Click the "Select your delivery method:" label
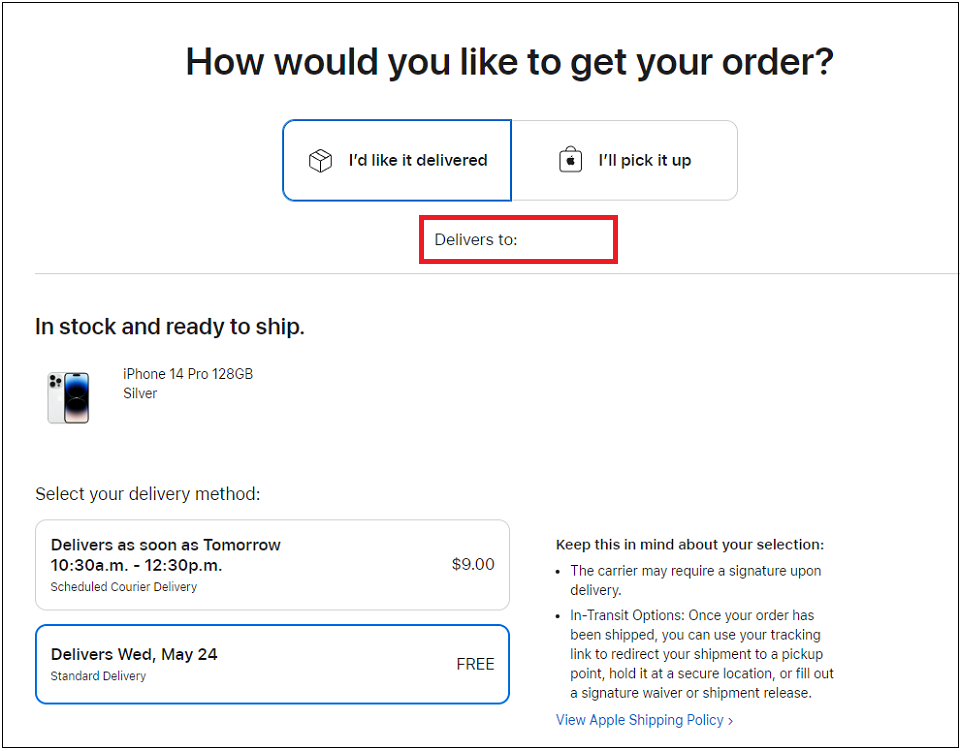Image resolution: width=960 pixels, height=751 pixels. click(x=147, y=494)
